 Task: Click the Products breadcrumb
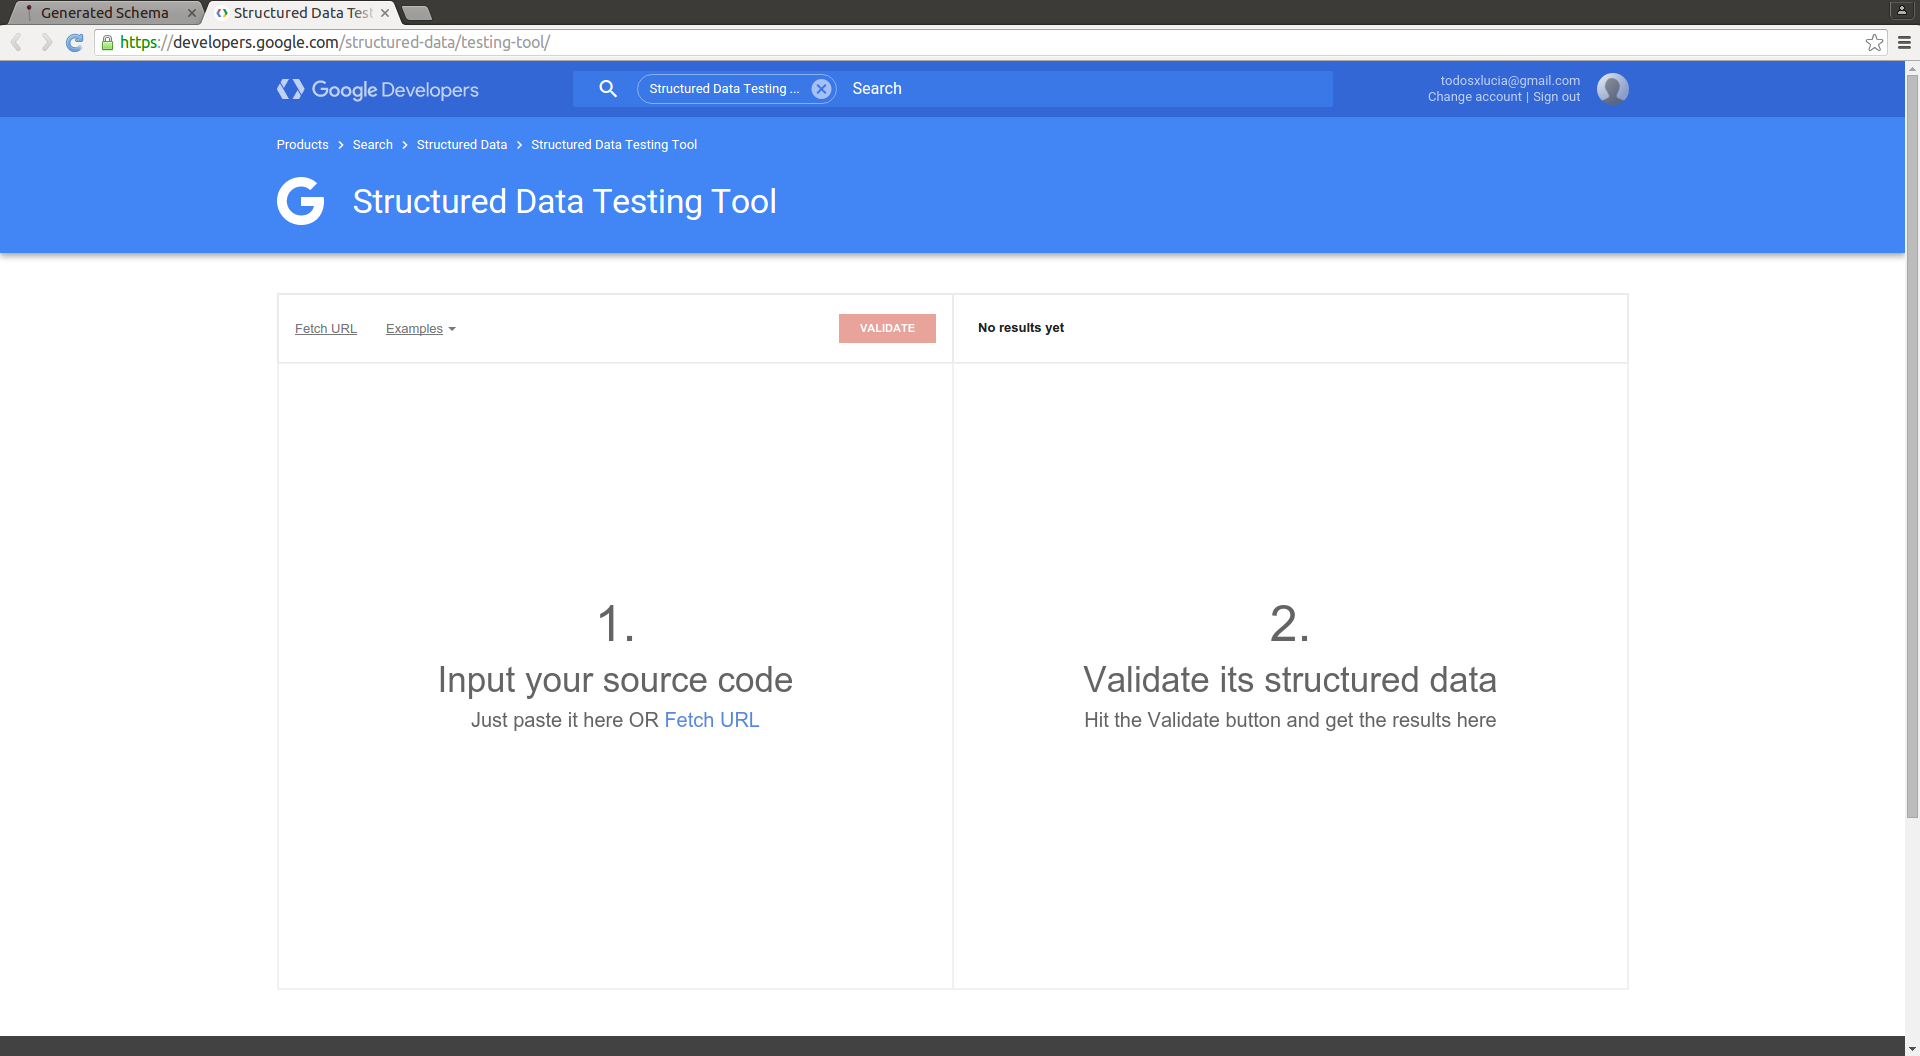pos(302,145)
